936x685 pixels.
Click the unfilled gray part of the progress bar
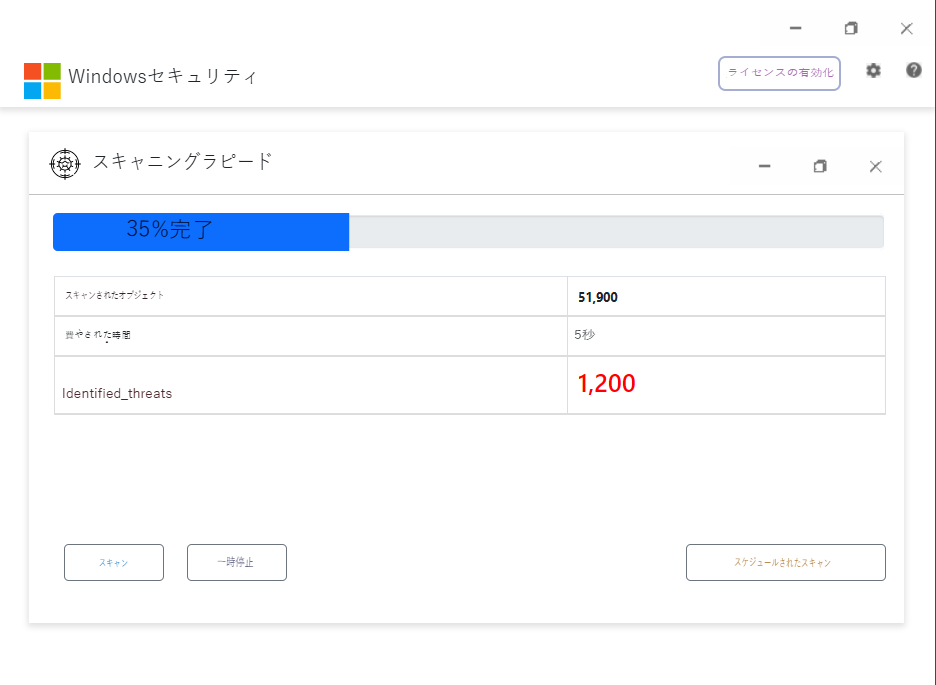tap(615, 231)
